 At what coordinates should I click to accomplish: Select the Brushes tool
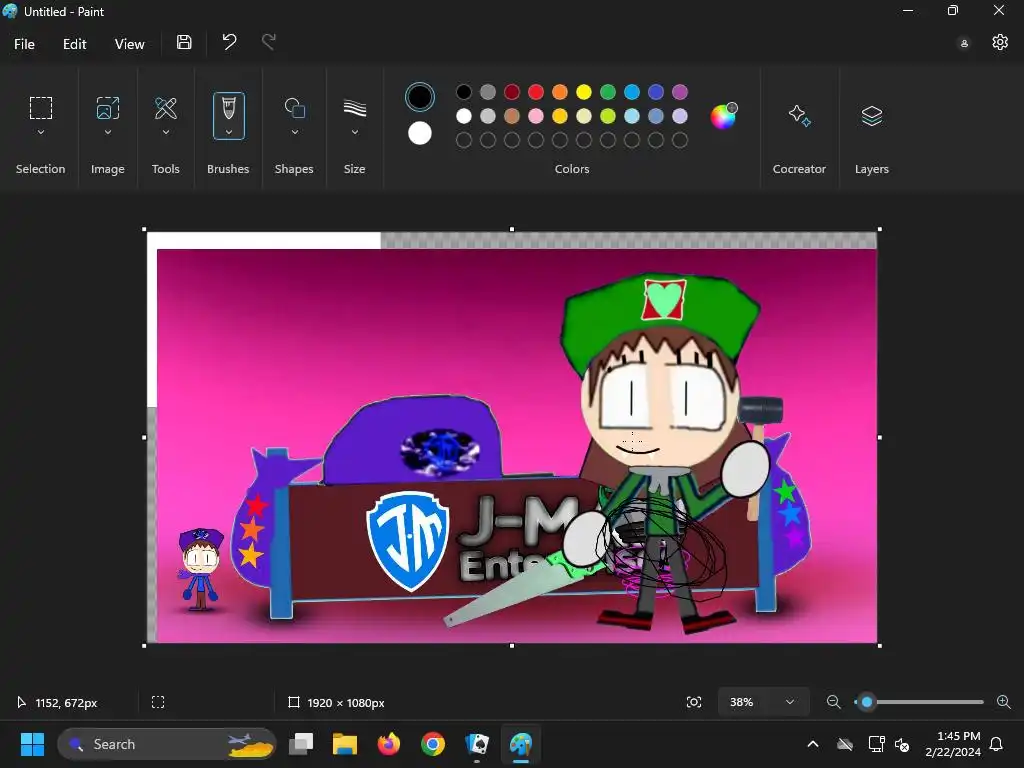pyautogui.click(x=229, y=116)
